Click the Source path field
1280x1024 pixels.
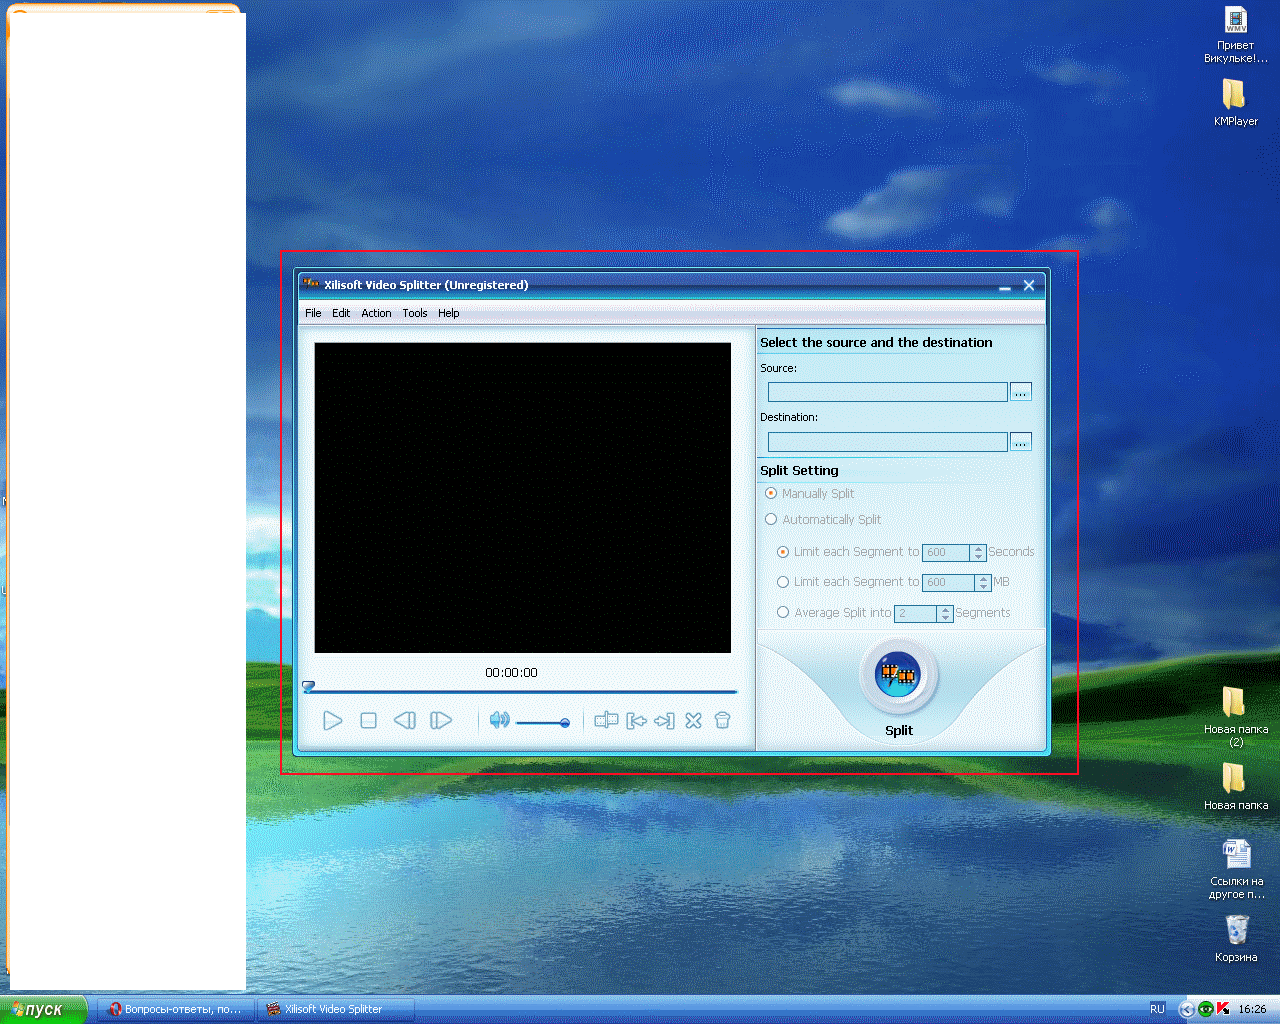point(887,392)
